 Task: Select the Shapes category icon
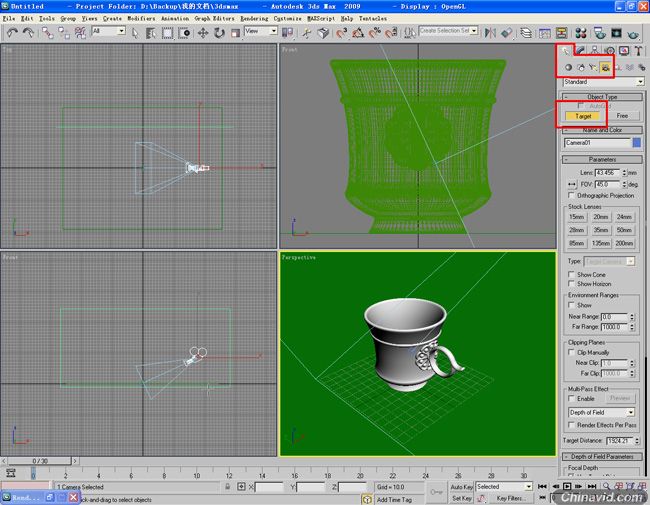click(x=581, y=67)
